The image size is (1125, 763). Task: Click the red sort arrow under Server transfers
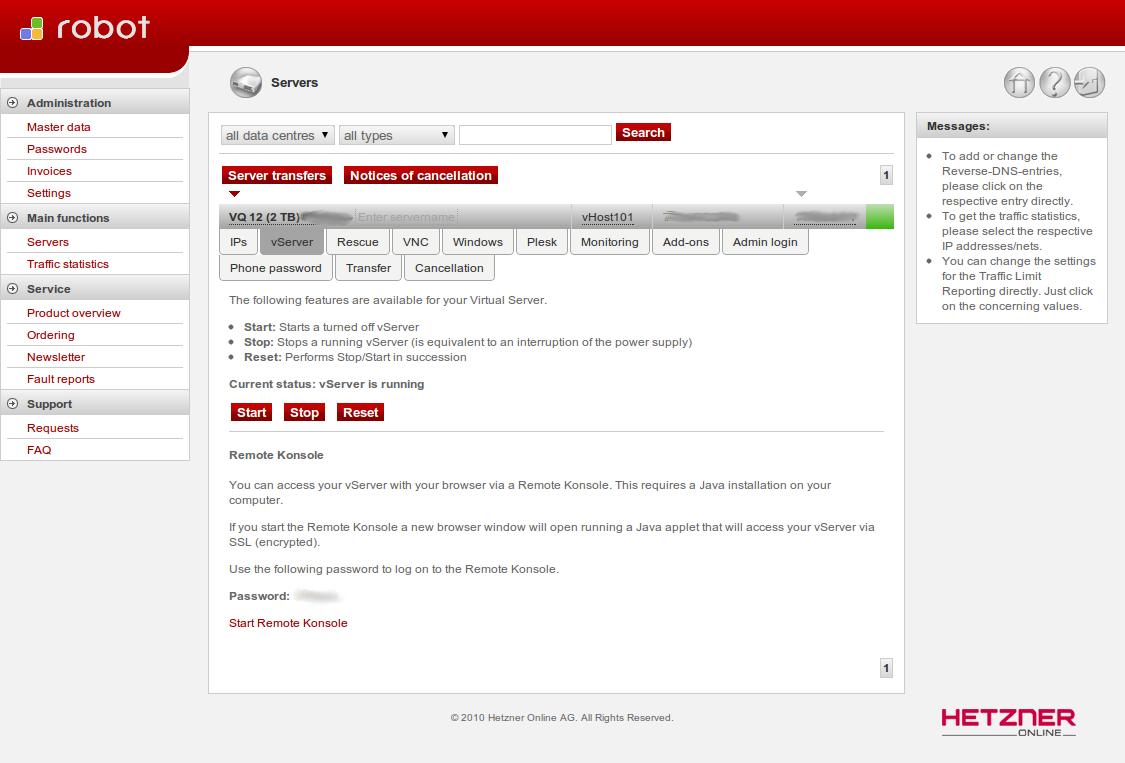(x=235, y=194)
